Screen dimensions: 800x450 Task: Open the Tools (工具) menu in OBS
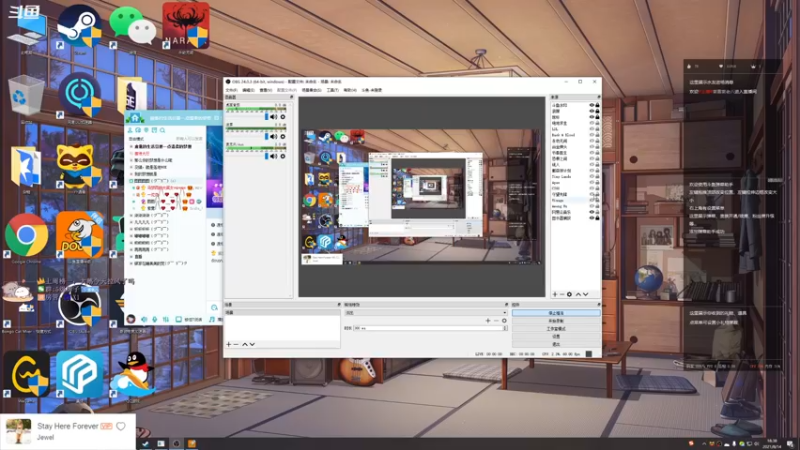(332, 90)
